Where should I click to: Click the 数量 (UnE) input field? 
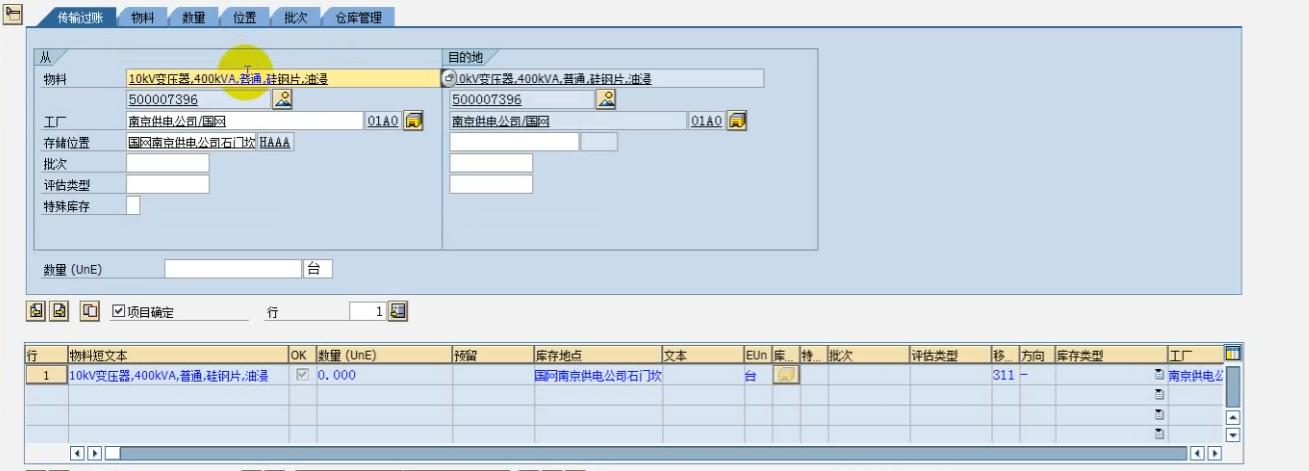tap(232, 268)
